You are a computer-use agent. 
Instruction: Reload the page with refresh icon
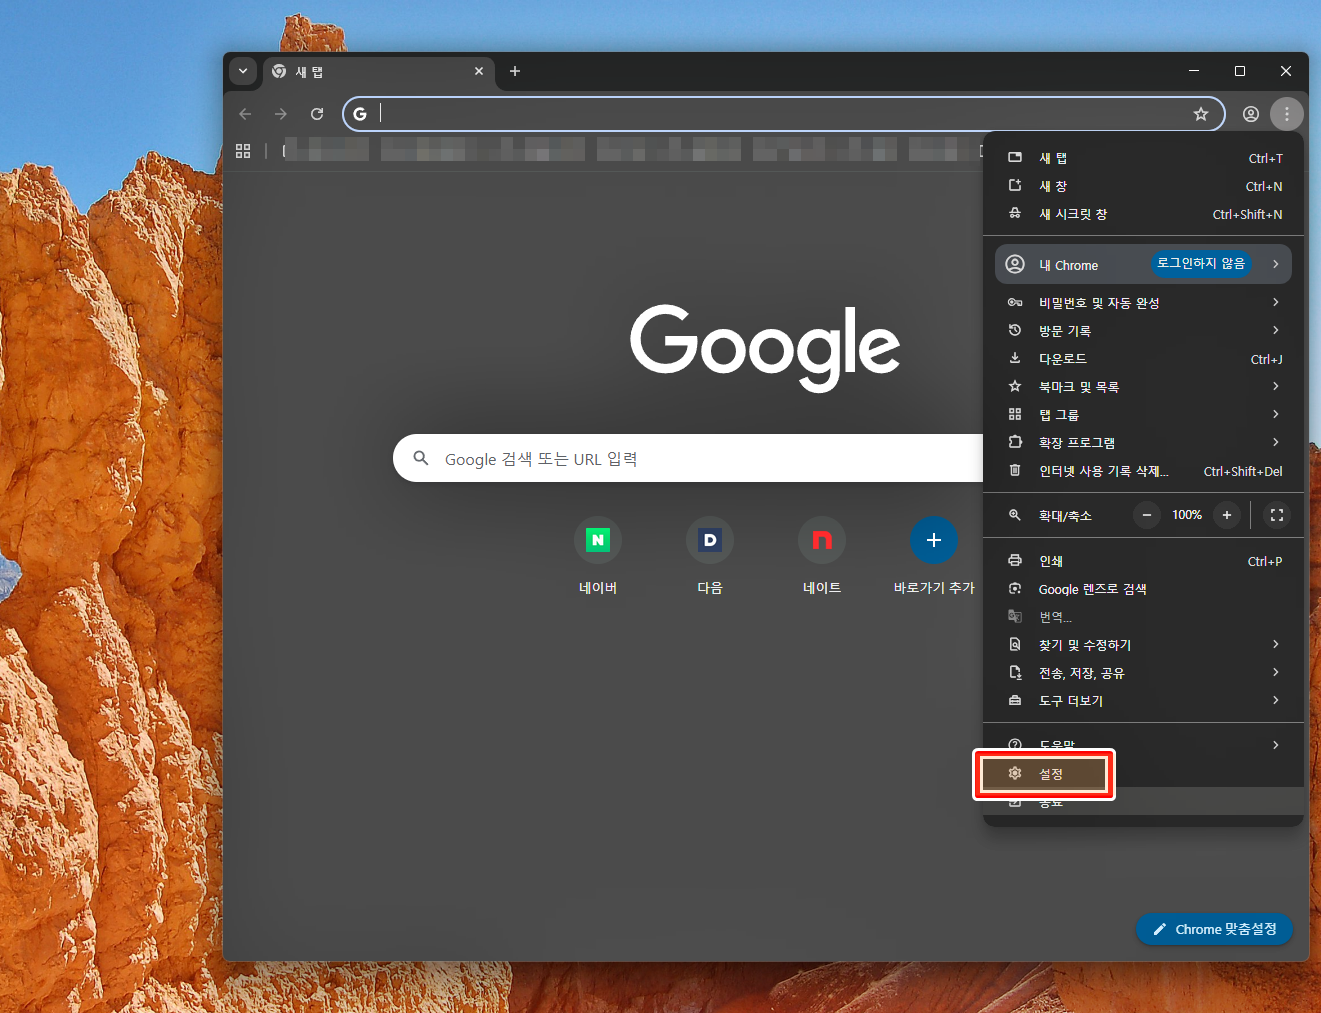317,114
